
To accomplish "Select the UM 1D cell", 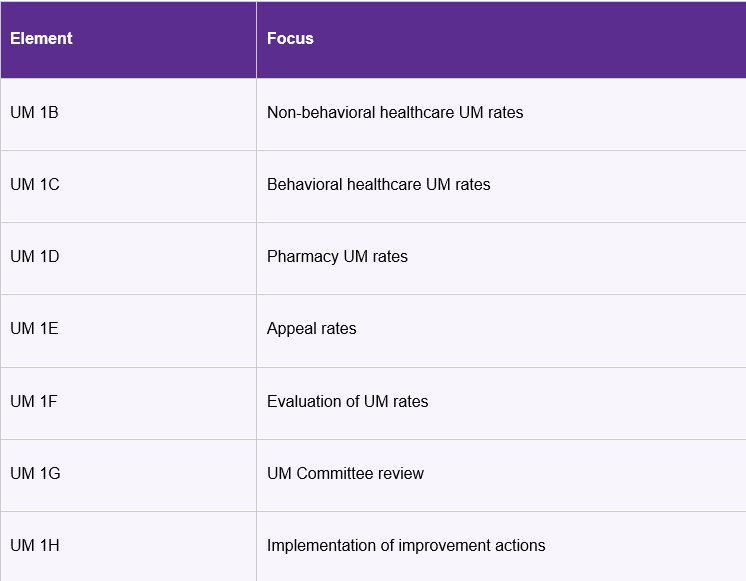I will (35, 257).
